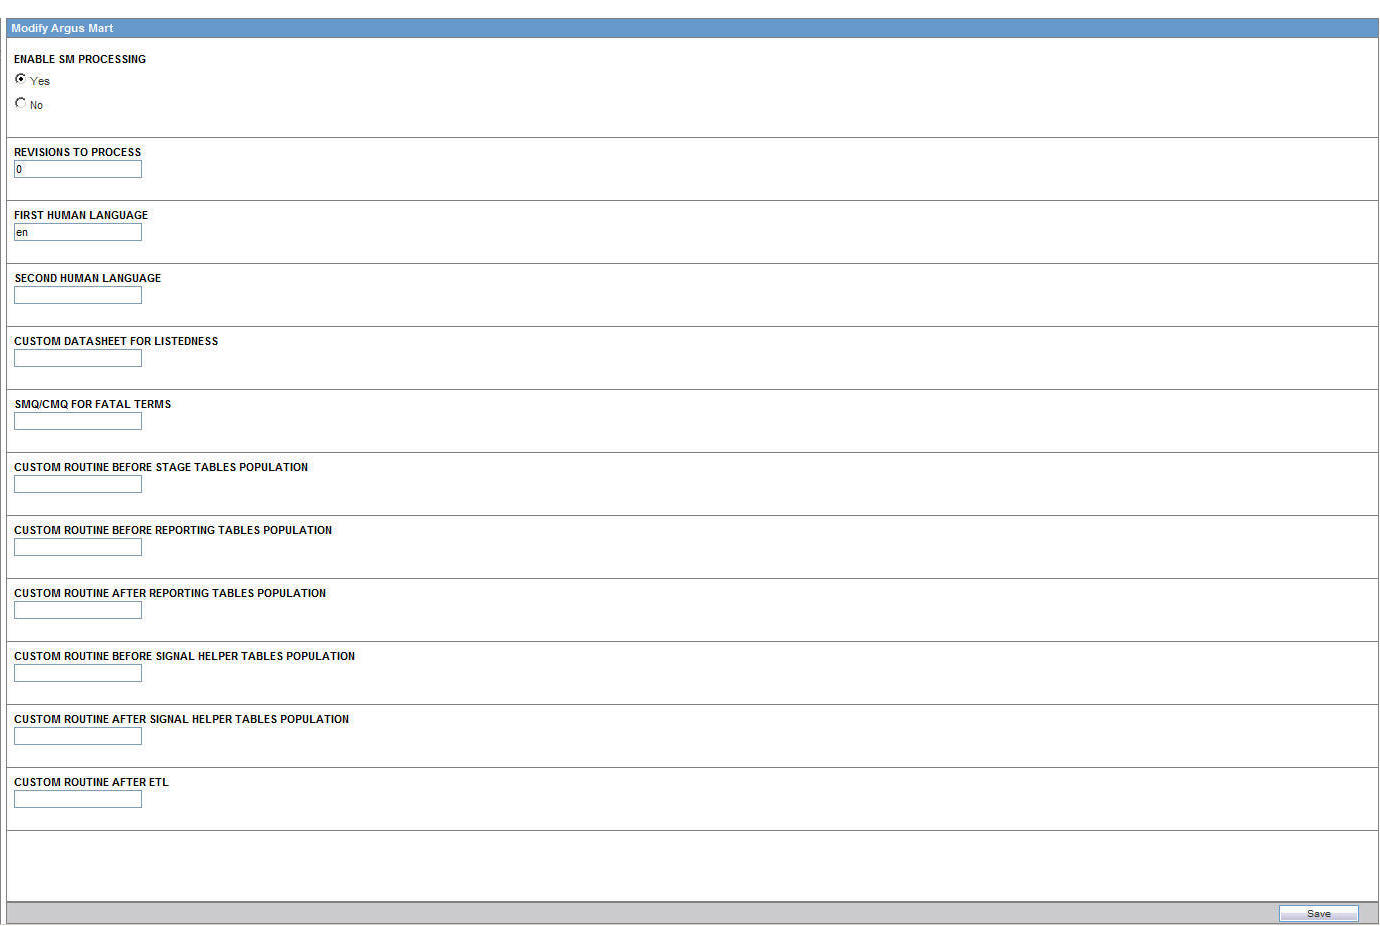Click CUSTOM ROUTINE BEFORE REPORTING TABLES POPULATION label
The width and height of the screenshot is (1380, 926).
173,530
